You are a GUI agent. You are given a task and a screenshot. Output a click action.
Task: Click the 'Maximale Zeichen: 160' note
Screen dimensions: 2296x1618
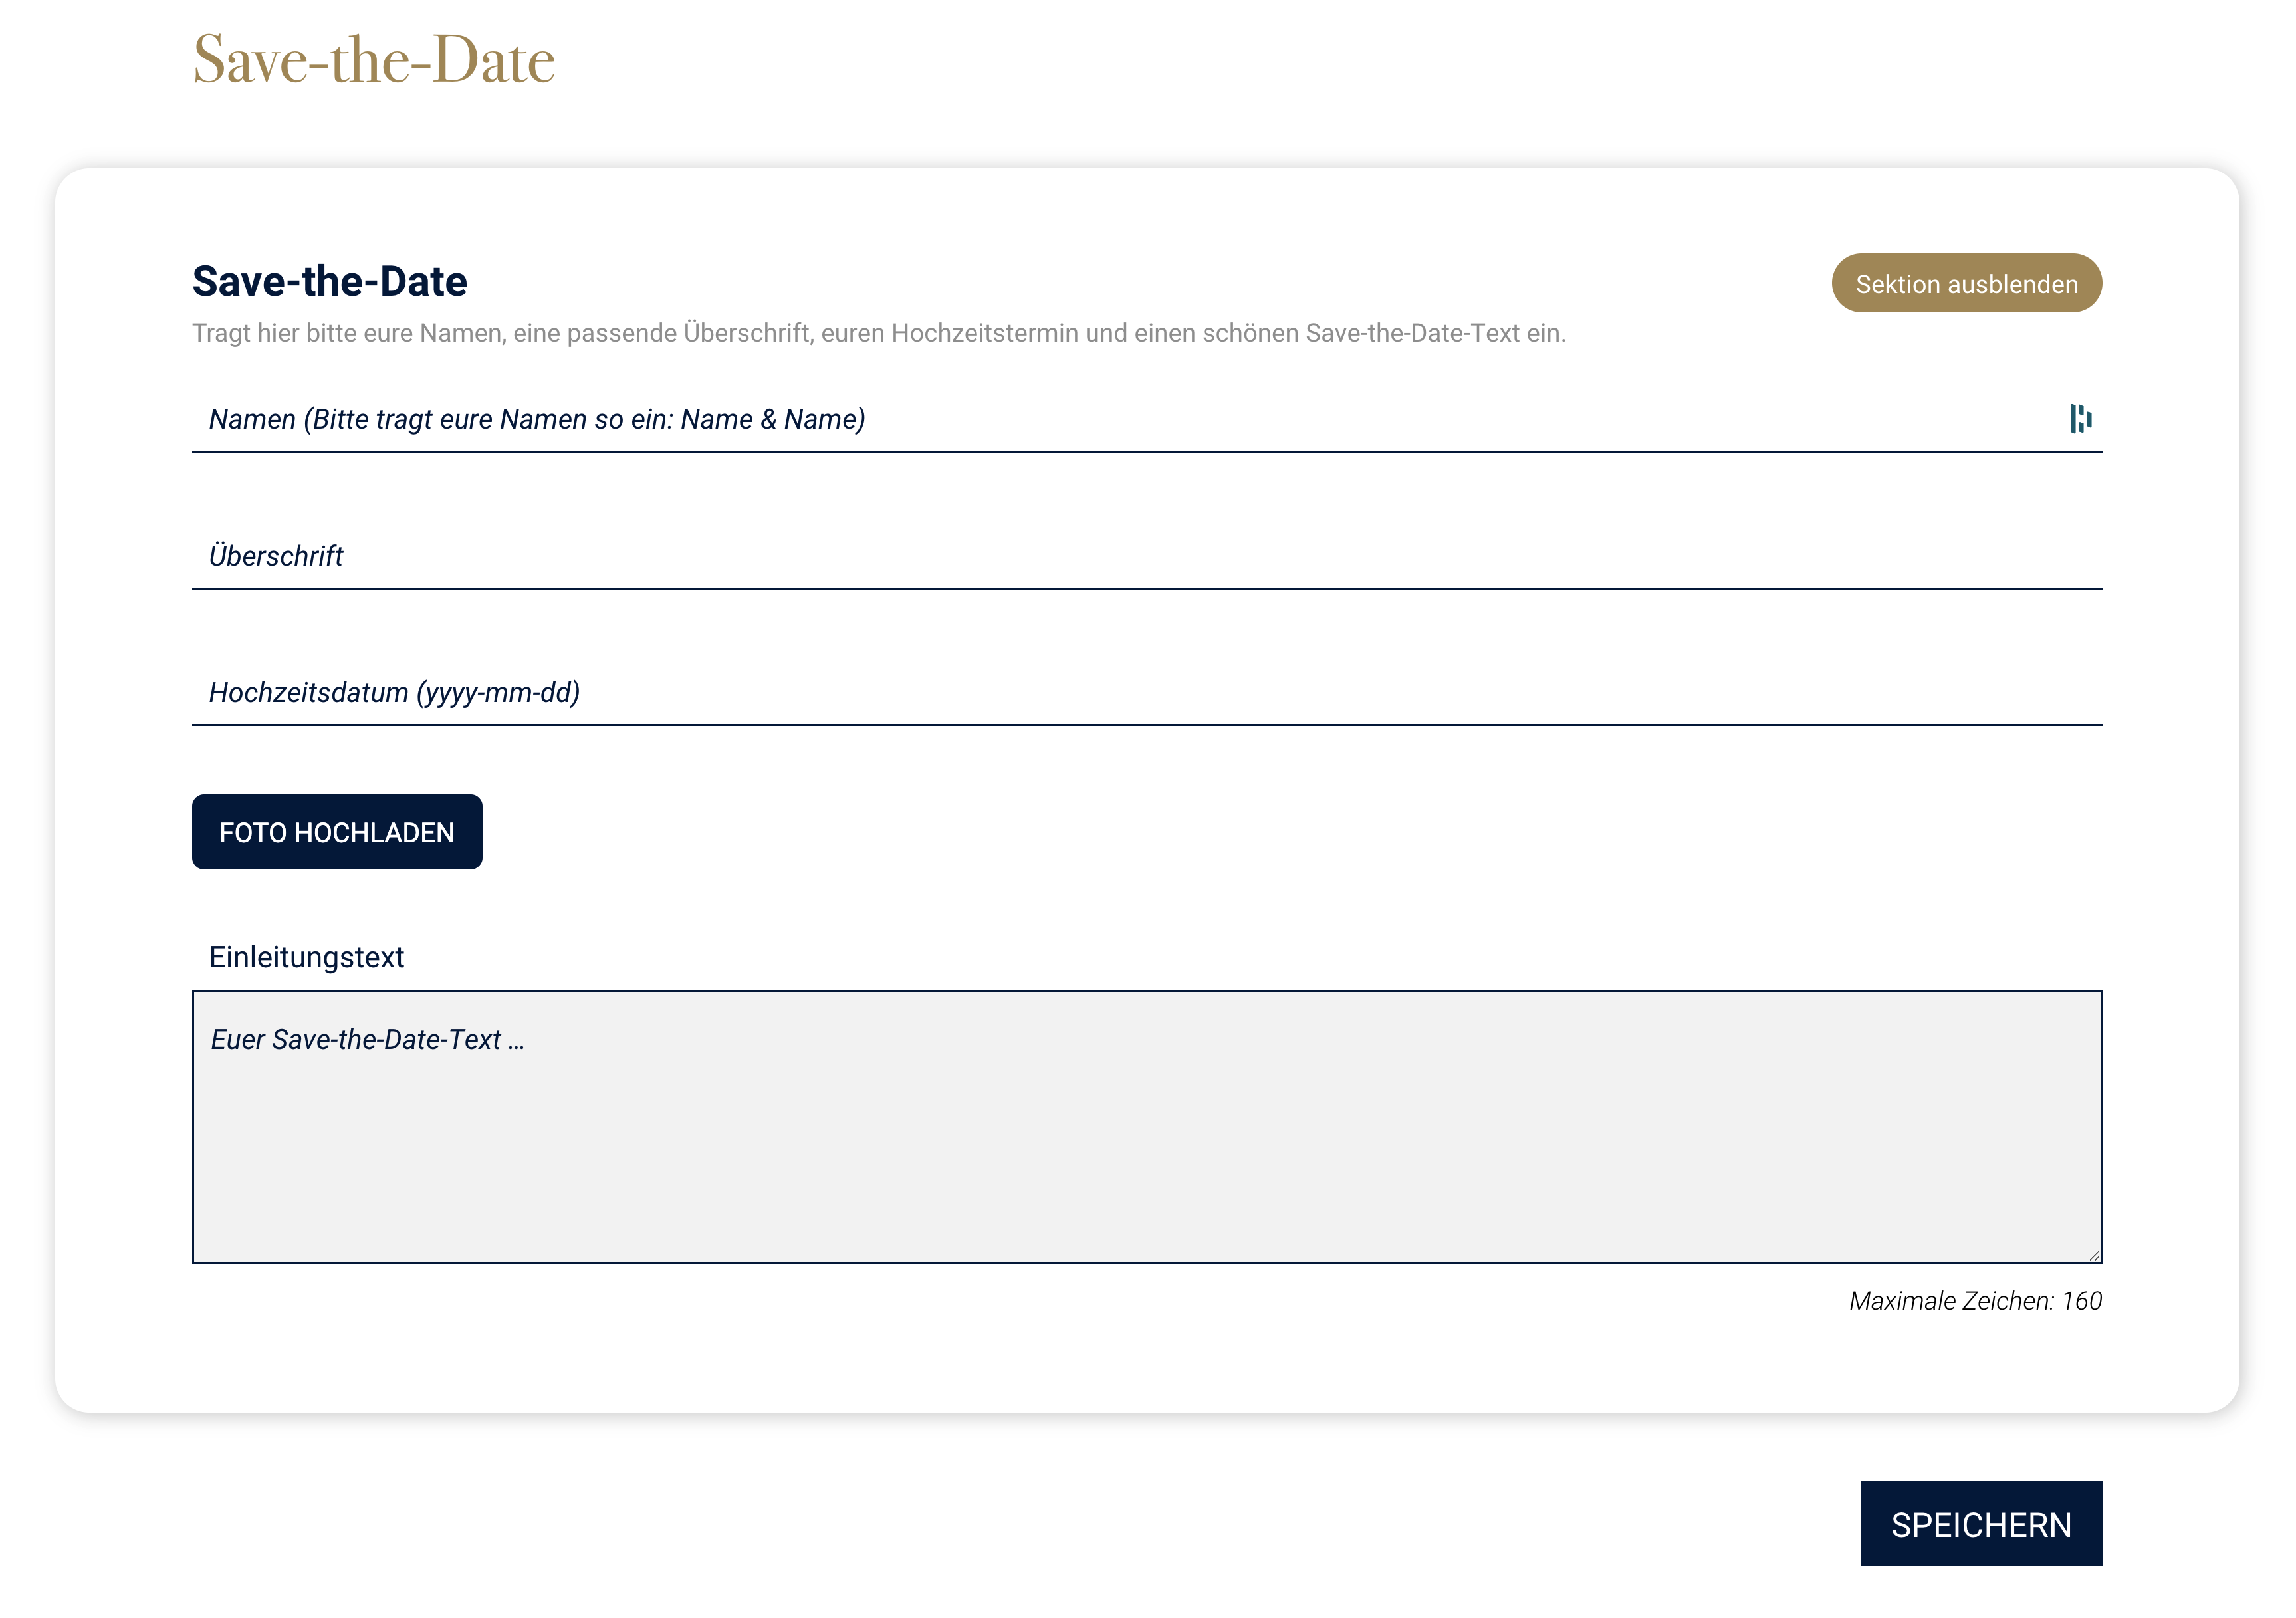point(1975,1301)
